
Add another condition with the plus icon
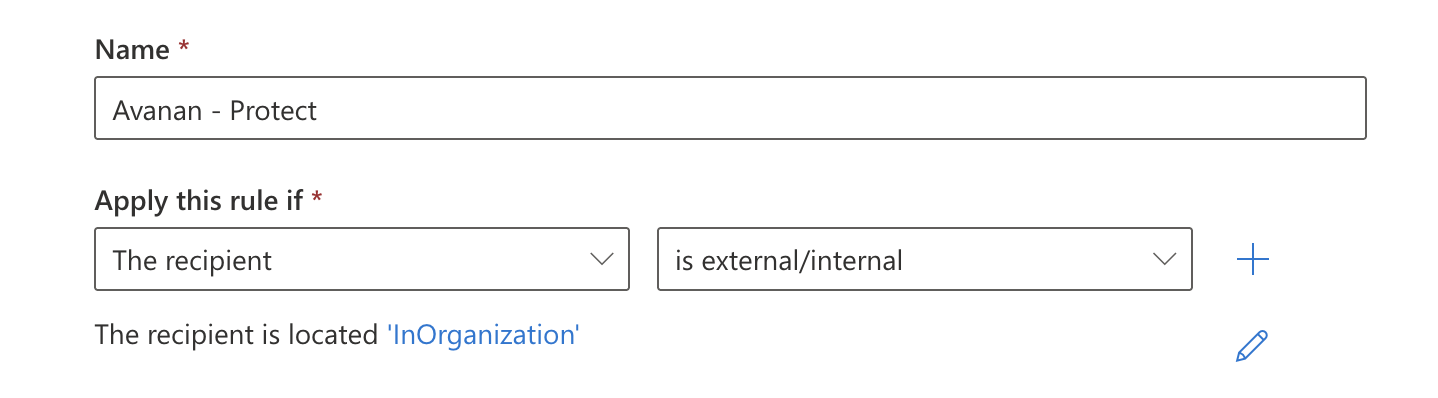[x=1252, y=261]
